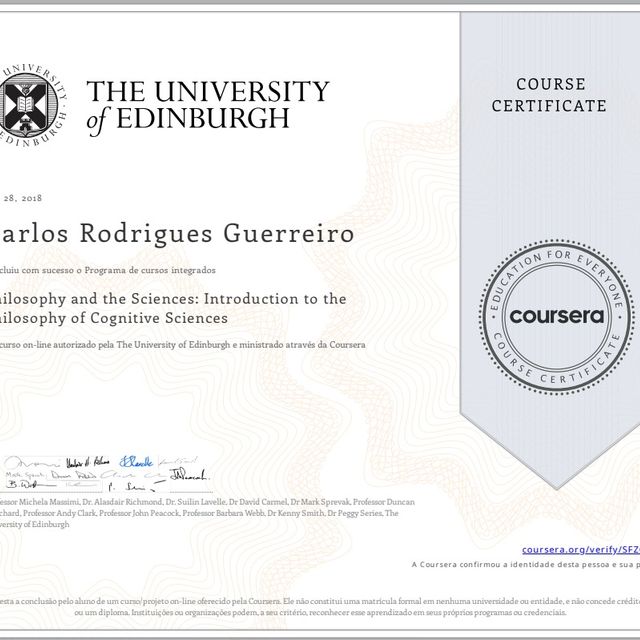This screenshot has width=640, height=640.
Task: Click the University of Edinburgh crest logo
Action: pyautogui.click(x=33, y=105)
